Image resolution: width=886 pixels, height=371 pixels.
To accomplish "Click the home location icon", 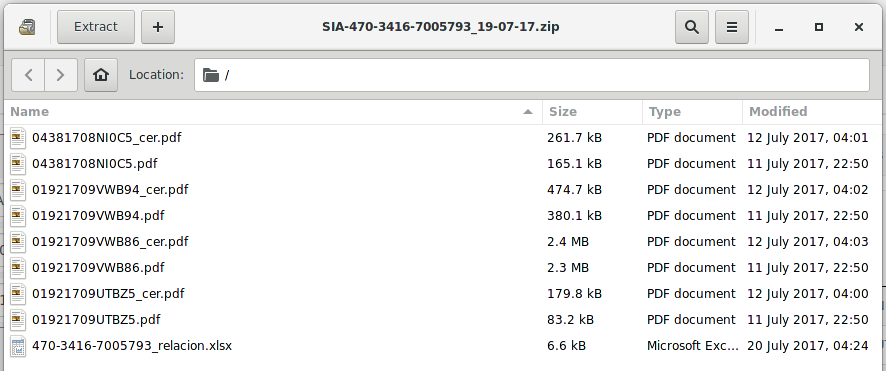I will tap(101, 75).
